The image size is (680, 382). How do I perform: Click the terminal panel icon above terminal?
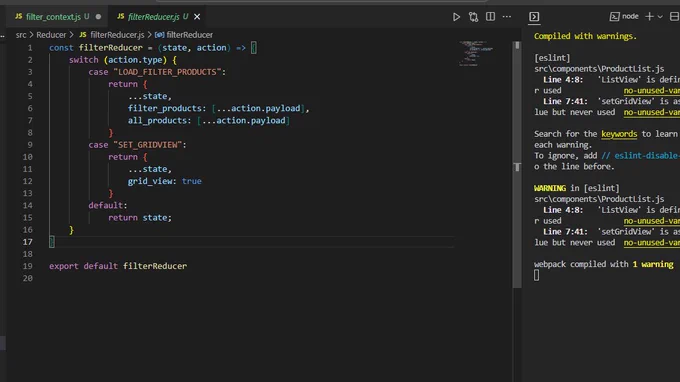pyautogui.click(x=534, y=16)
